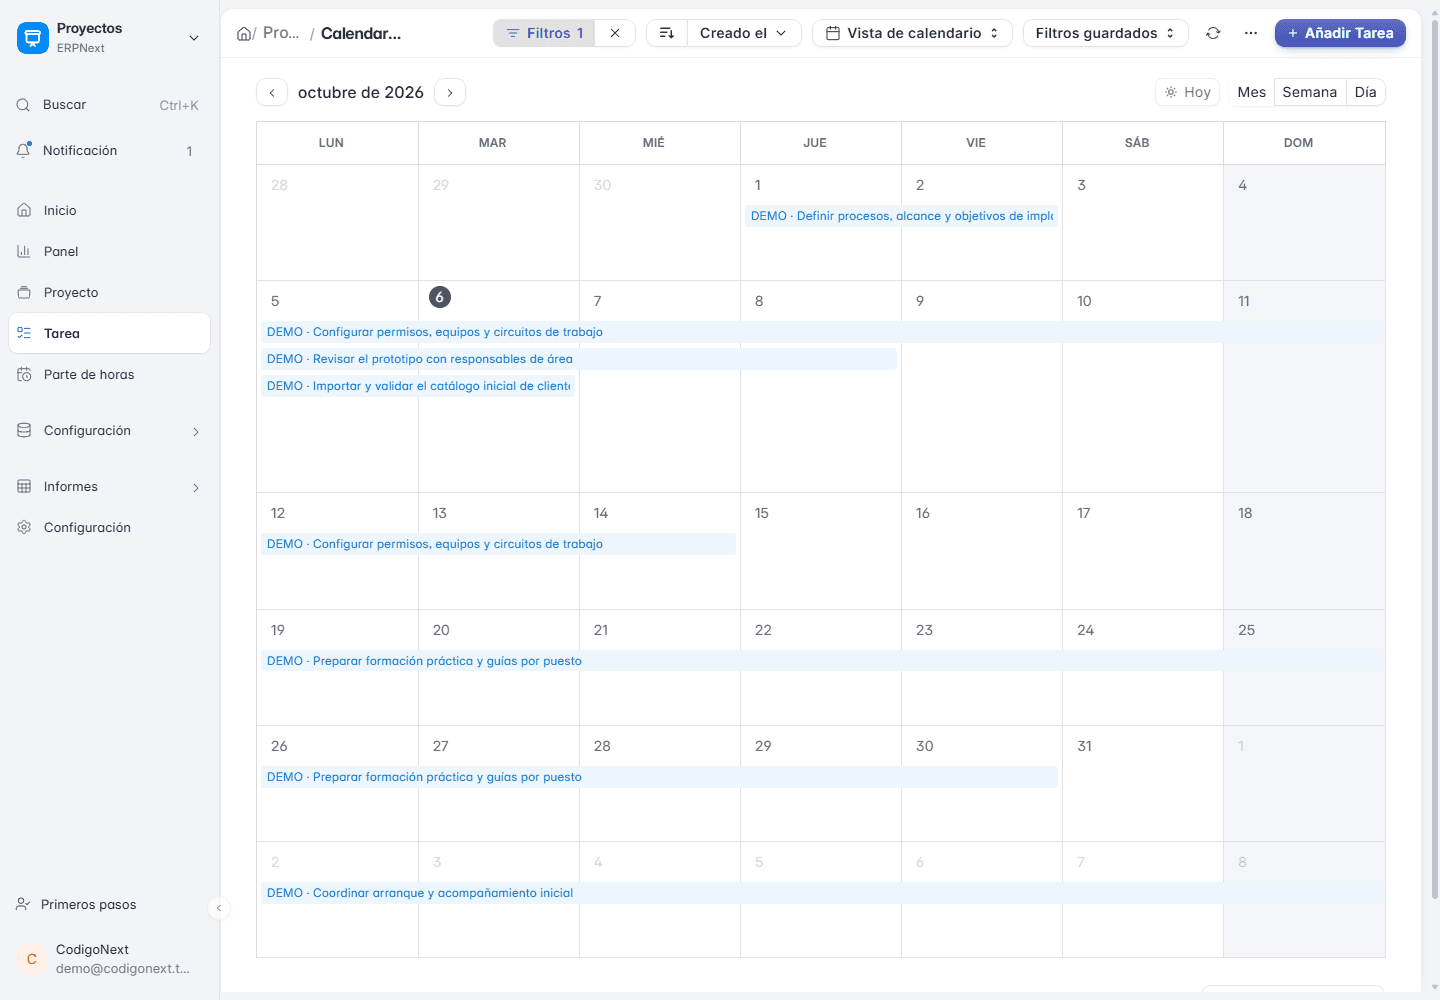Image resolution: width=1440 pixels, height=1000 pixels.
Task: Switch calendar to Semana view
Action: pos(1309,92)
